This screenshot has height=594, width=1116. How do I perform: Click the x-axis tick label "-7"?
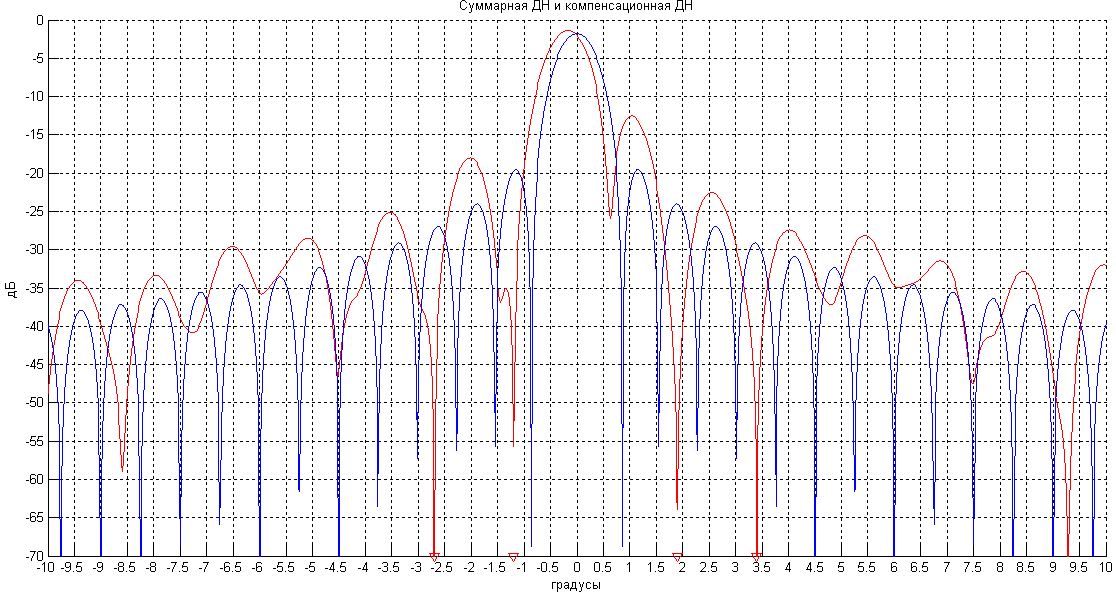[205, 568]
